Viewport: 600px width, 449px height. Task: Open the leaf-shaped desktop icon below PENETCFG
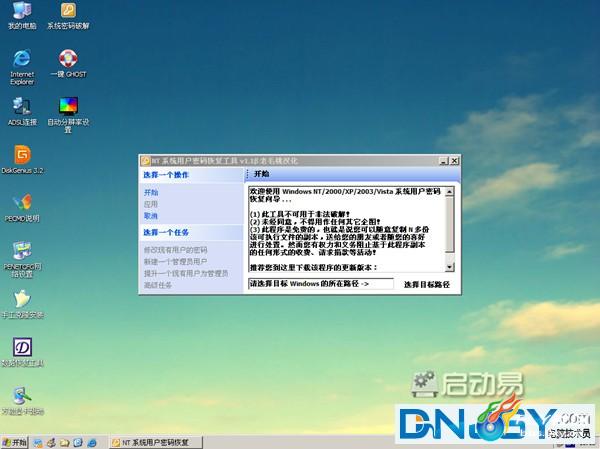[22, 304]
